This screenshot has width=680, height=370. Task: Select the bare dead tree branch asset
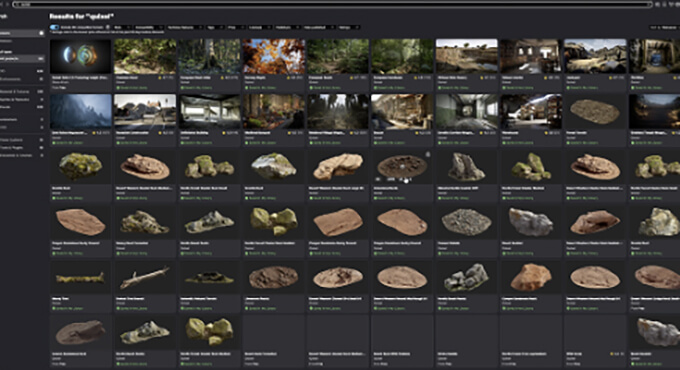(x=145, y=277)
